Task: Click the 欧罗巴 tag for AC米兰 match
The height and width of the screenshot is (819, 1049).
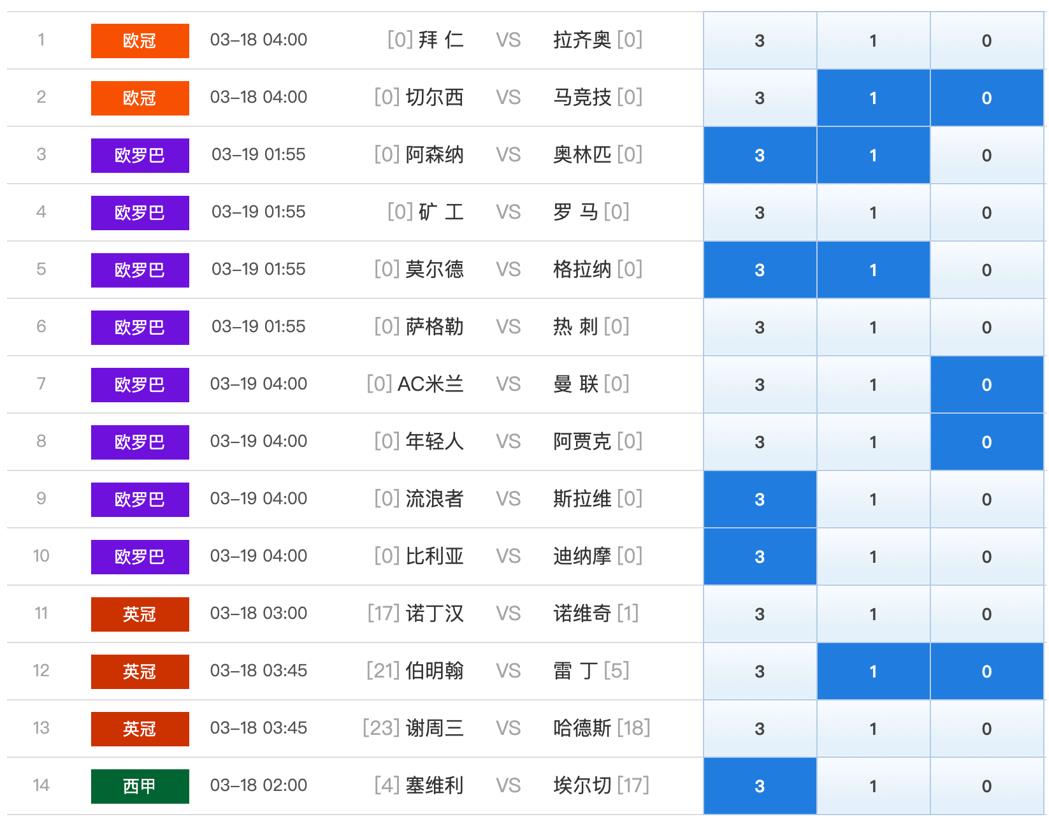Action: [x=140, y=385]
